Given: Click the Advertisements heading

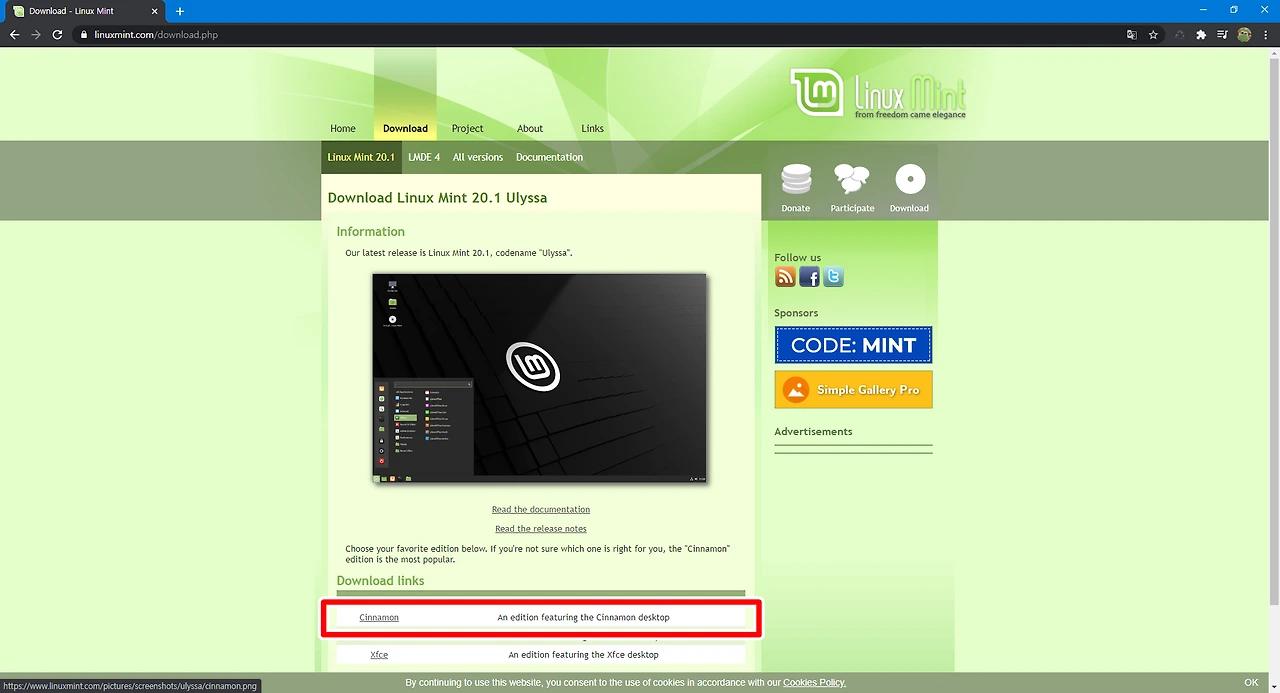Looking at the screenshot, I should (813, 432).
